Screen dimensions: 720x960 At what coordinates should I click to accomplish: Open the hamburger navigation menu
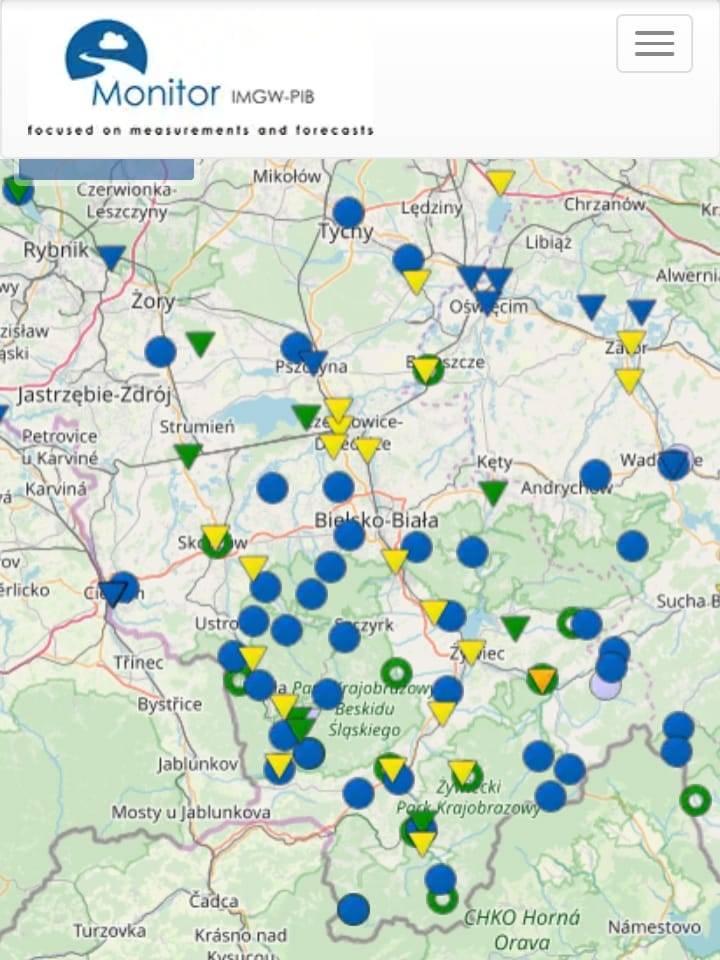tap(654, 44)
